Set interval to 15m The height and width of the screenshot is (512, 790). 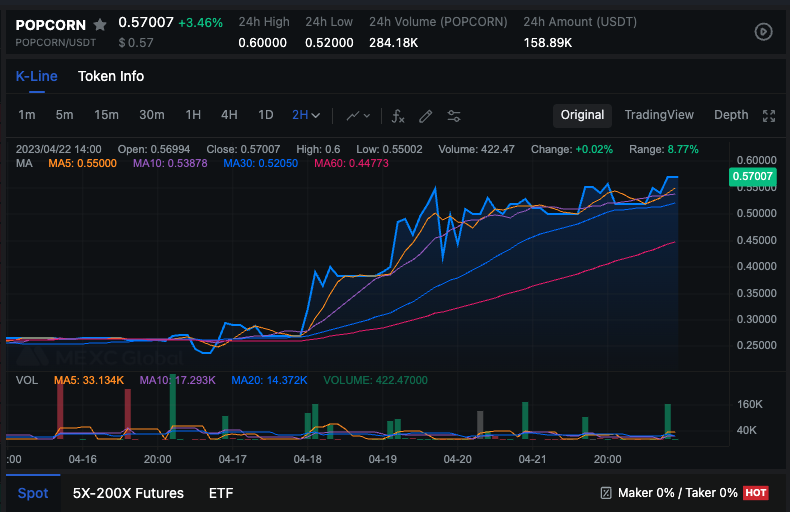106,115
